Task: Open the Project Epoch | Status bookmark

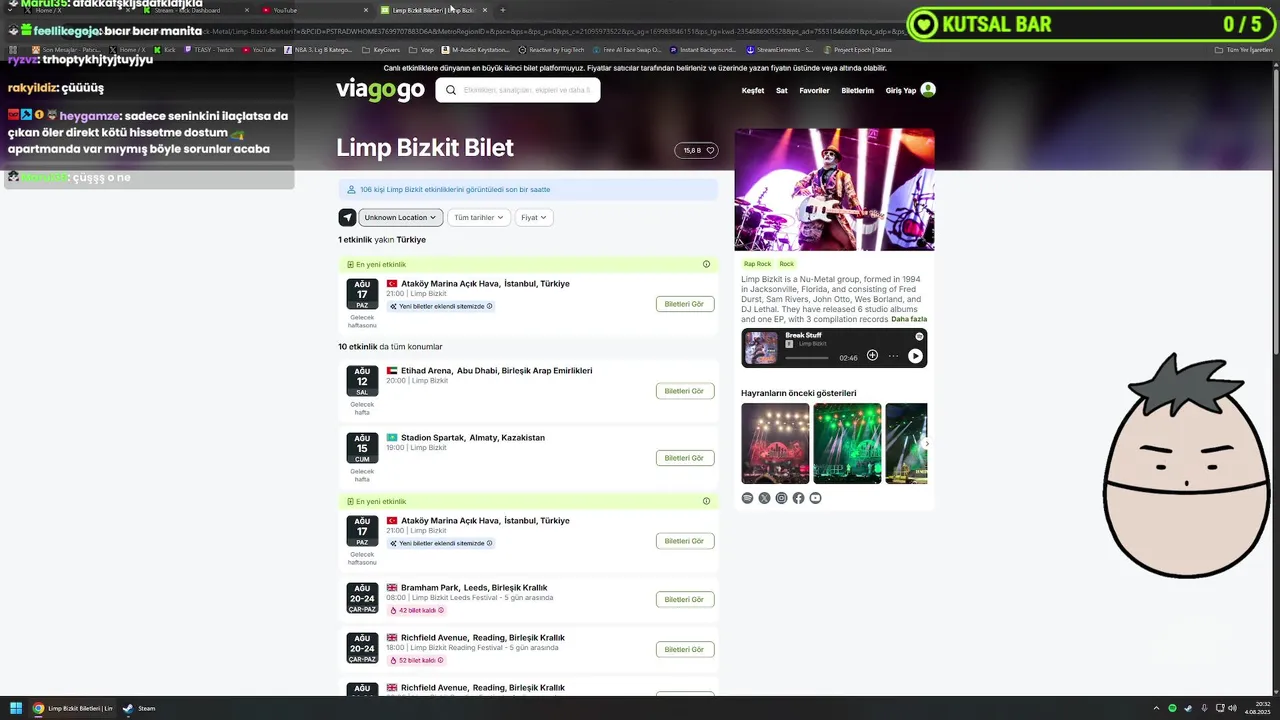Action: tap(857, 49)
